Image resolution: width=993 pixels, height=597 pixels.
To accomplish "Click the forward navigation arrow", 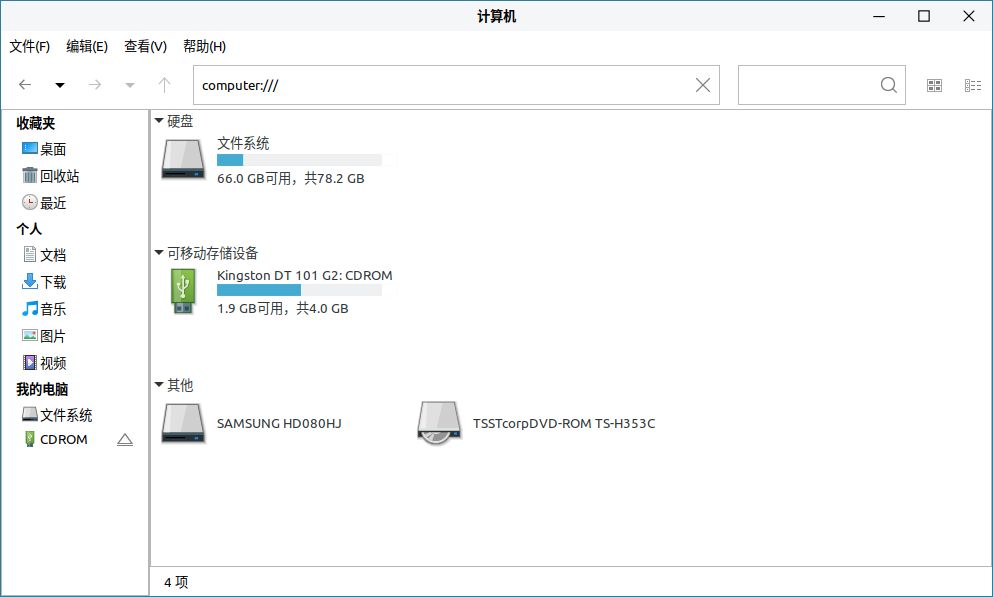I will coord(95,85).
